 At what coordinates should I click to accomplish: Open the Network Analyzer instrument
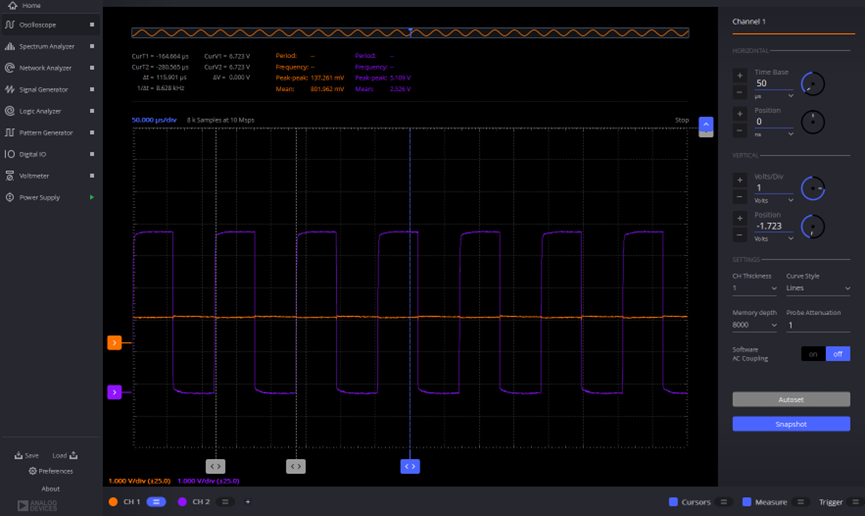pos(45,68)
